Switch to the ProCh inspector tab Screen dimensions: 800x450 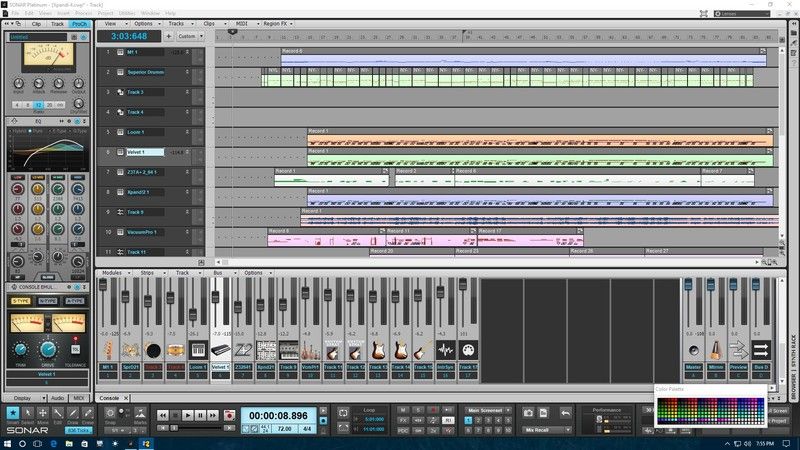point(79,24)
